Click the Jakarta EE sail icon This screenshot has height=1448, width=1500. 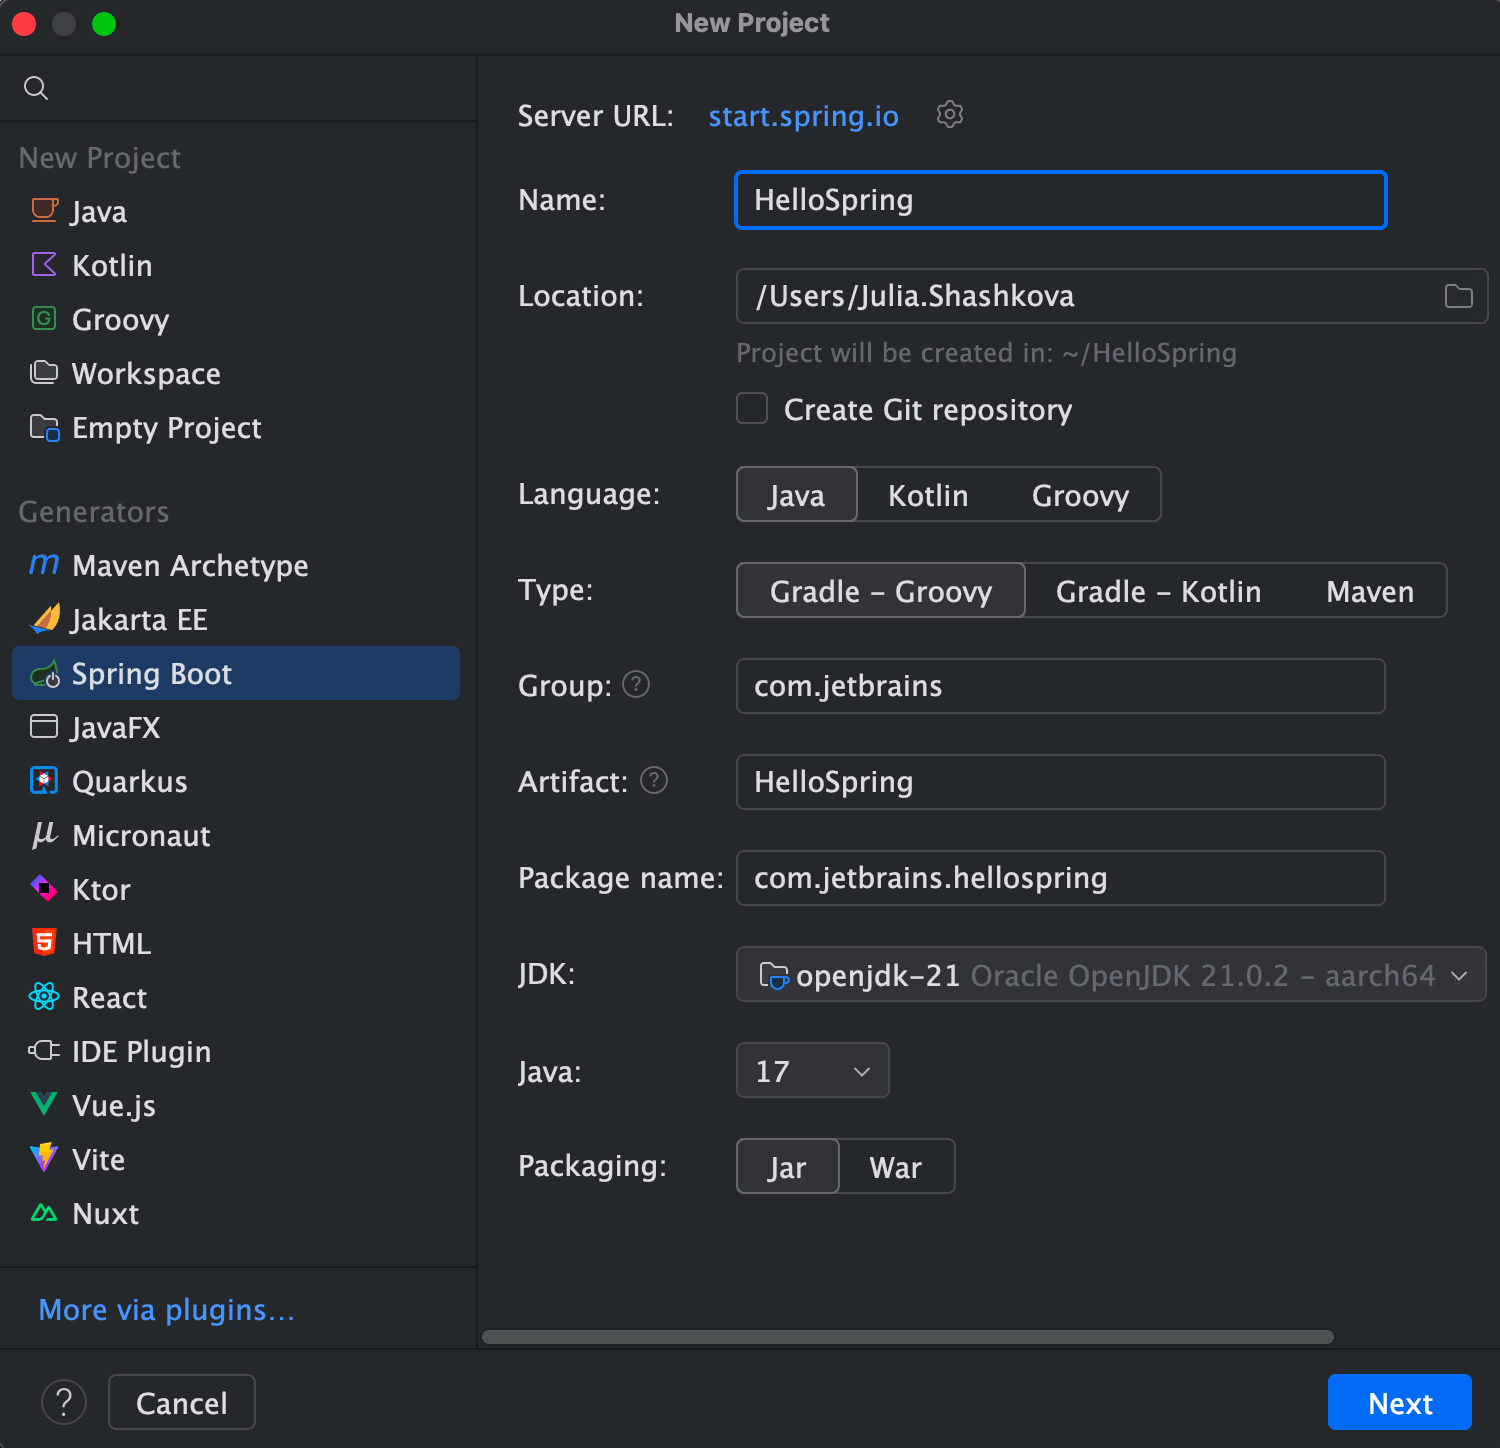pos(44,619)
